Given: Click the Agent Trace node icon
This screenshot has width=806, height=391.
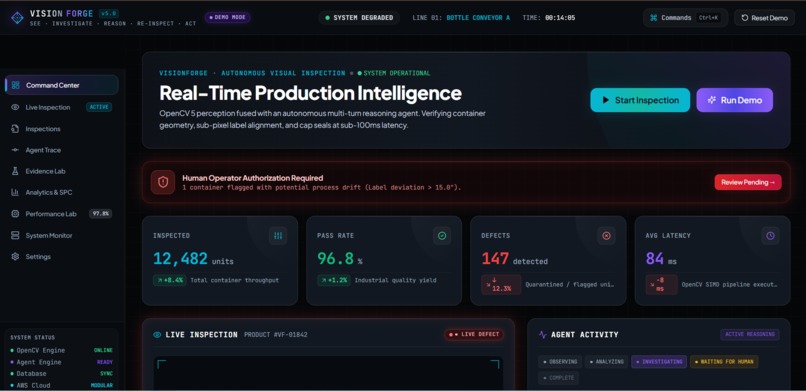Looking at the screenshot, I should [15, 150].
